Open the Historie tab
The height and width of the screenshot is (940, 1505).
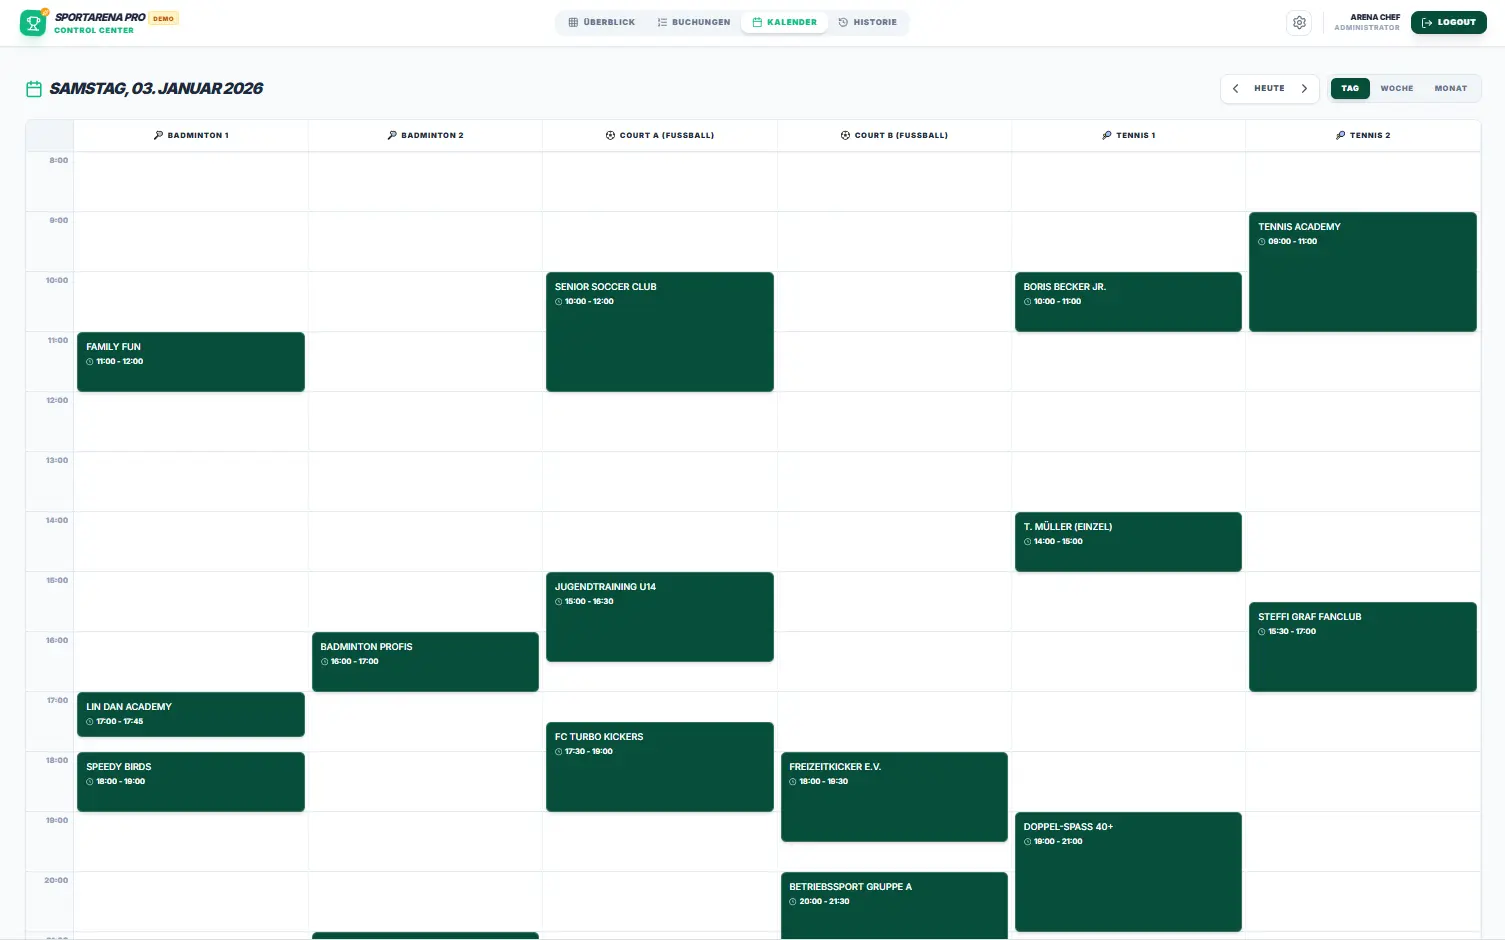[x=867, y=22]
